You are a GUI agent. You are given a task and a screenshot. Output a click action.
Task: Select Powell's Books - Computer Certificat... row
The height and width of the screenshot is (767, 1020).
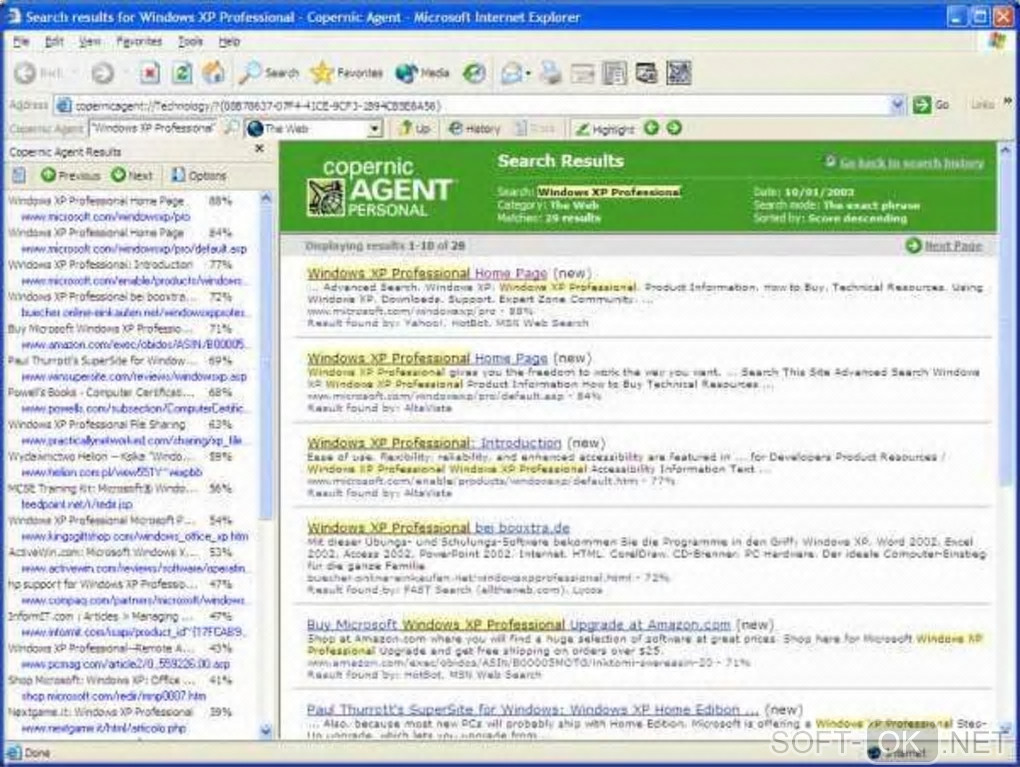[x=120, y=392]
